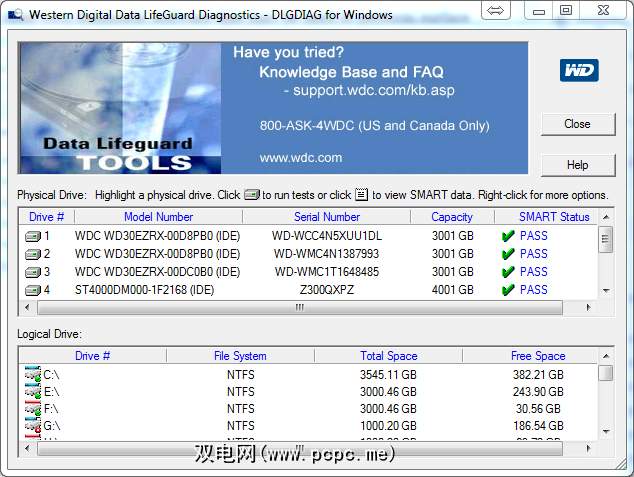Click serial number WD-WMC1T1648485

pyautogui.click(x=327, y=272)
